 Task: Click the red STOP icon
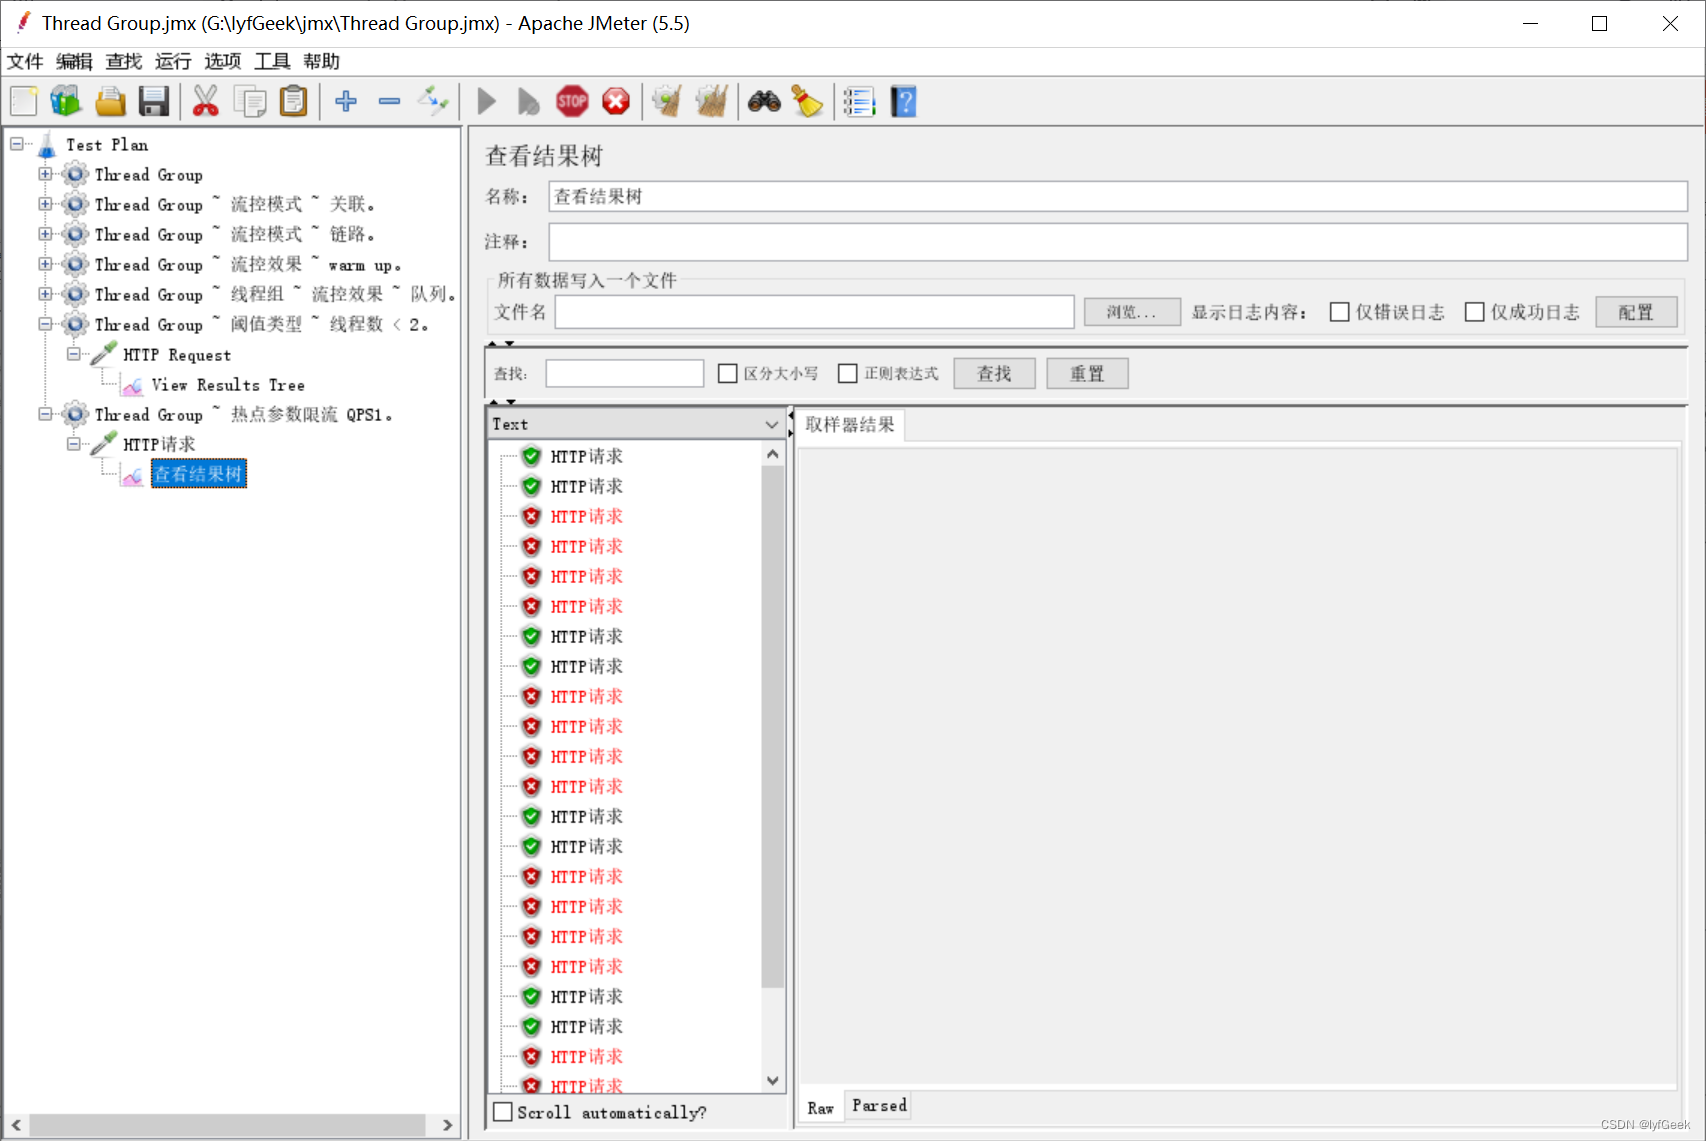[x=572, y=101]
